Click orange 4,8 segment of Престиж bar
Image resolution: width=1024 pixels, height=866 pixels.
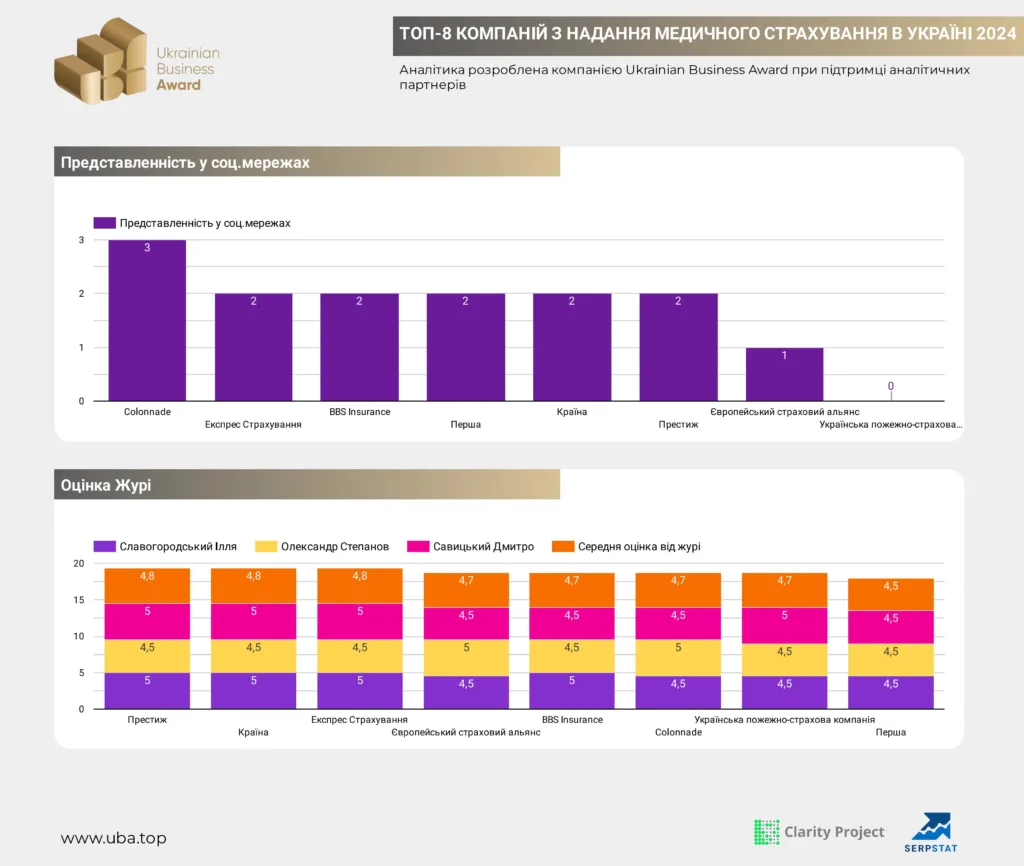point(147,585)
